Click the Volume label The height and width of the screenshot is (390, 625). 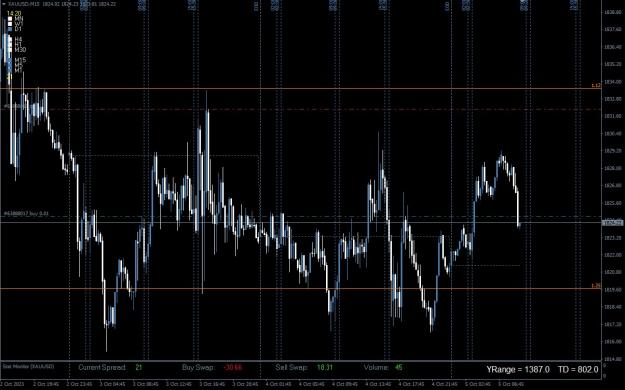point(376,367)
